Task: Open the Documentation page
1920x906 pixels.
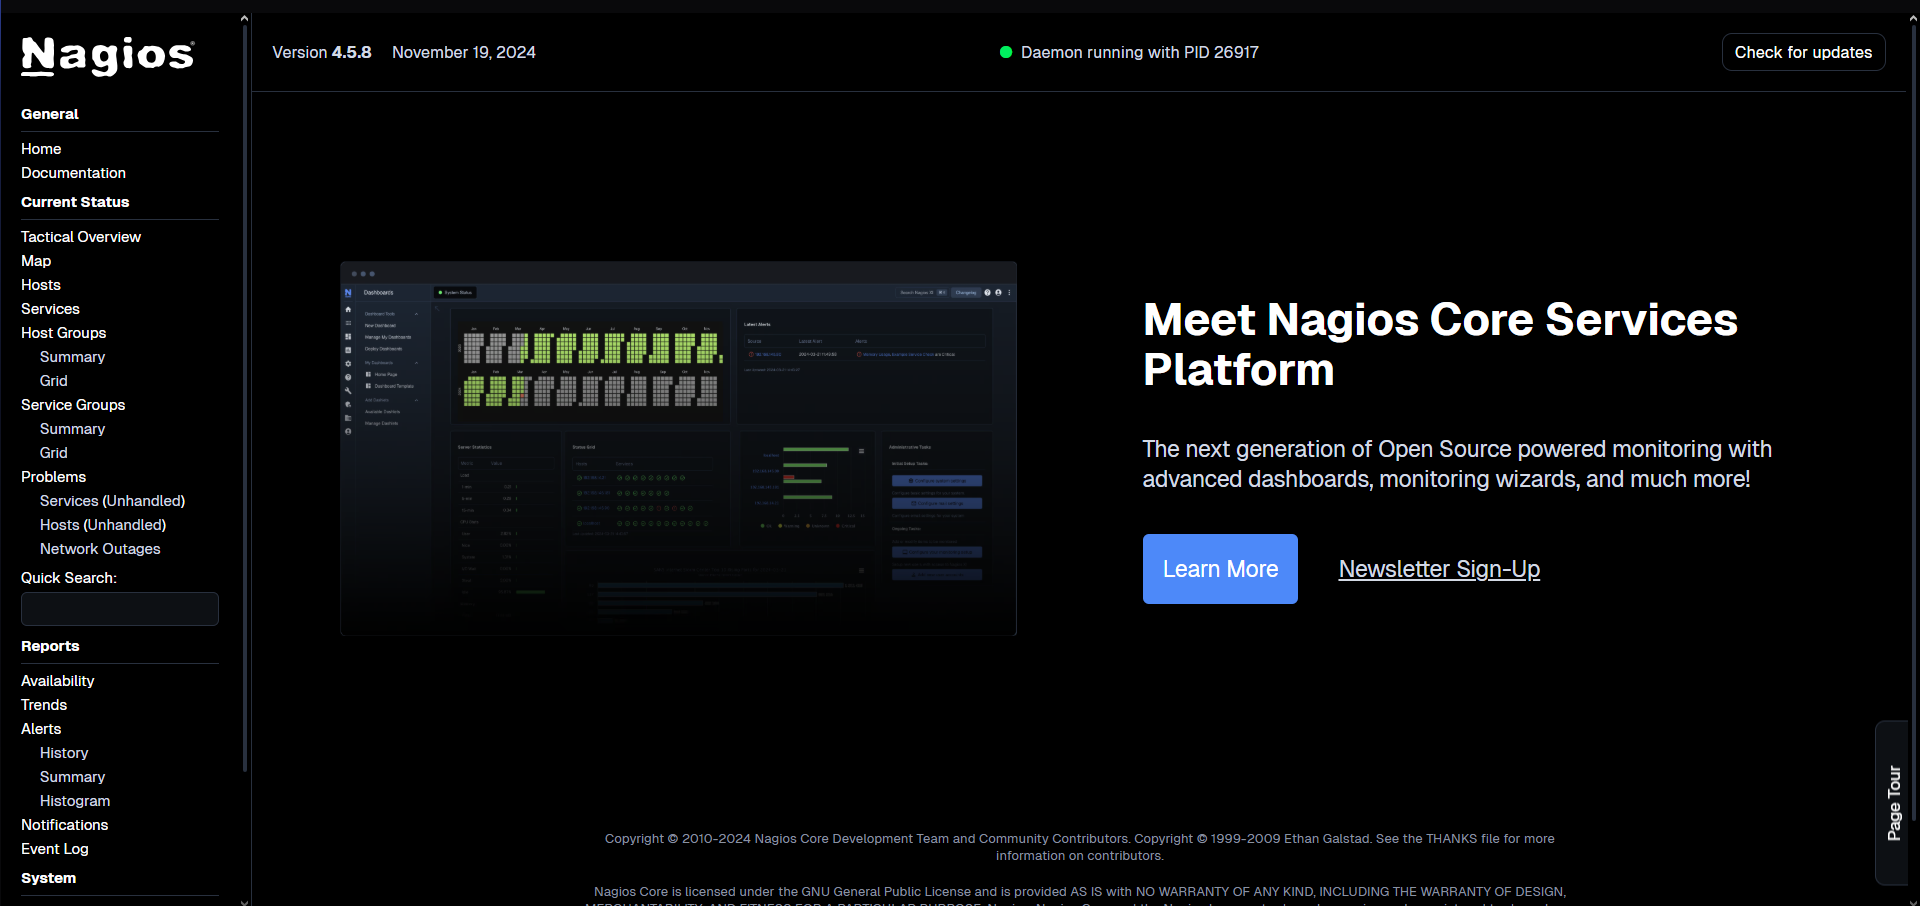Action: (x=73, y=173)
